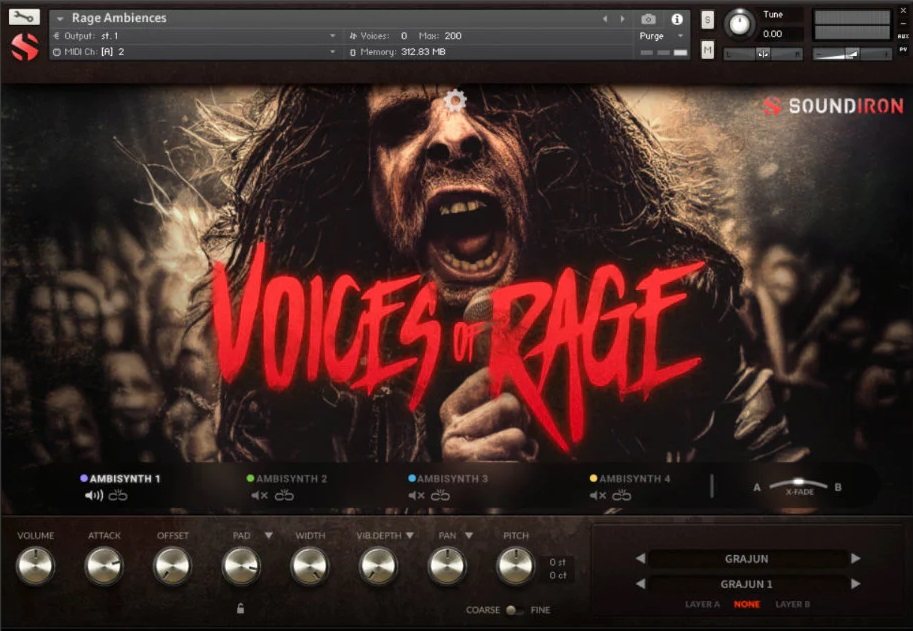Toggle the Ambisynth 3 link icon
Image resolution: width=913 pixels, height=631 pixels.
pos(440,495)
